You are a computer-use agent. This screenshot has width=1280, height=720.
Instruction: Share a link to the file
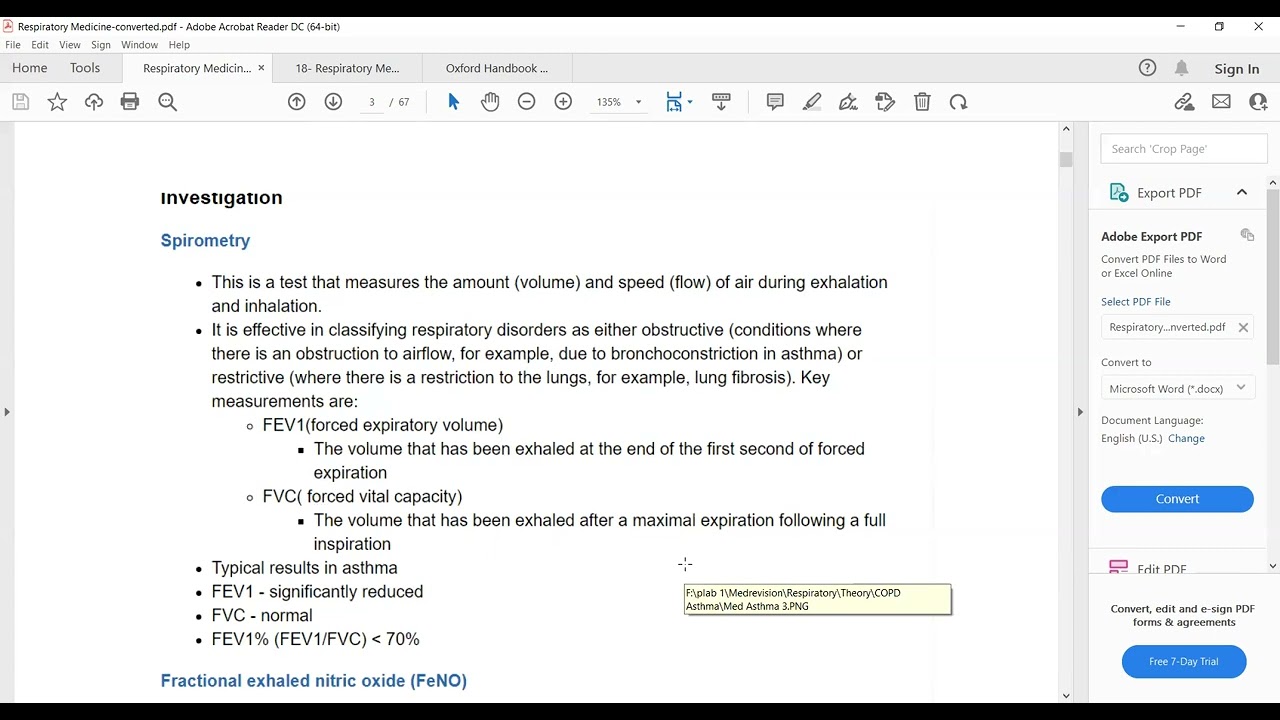click(1185, 102)
